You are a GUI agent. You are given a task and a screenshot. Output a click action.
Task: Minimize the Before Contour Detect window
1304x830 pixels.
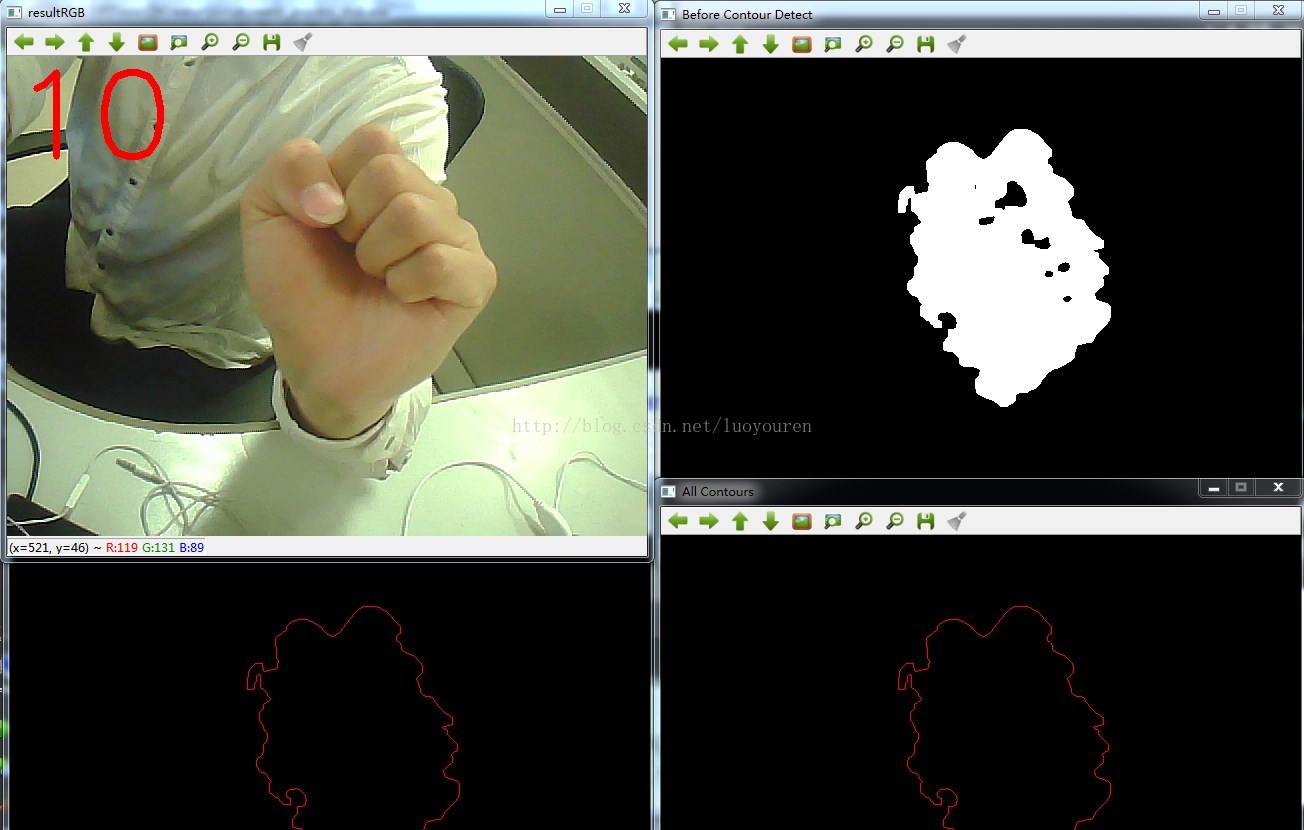tap(1214, 10)
